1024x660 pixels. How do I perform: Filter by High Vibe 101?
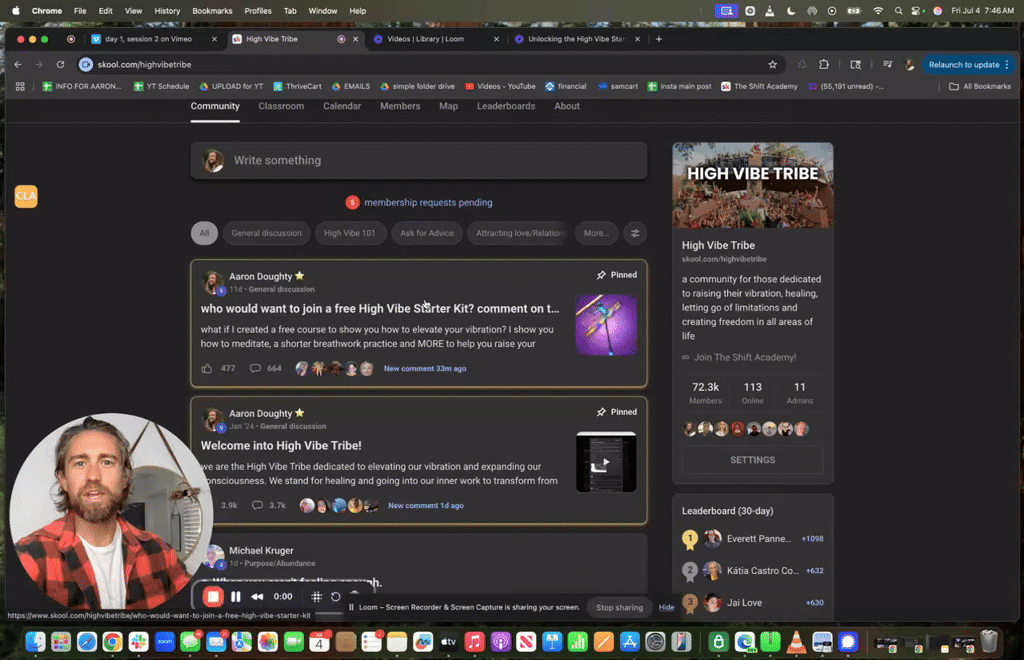(x=349, y=233)
